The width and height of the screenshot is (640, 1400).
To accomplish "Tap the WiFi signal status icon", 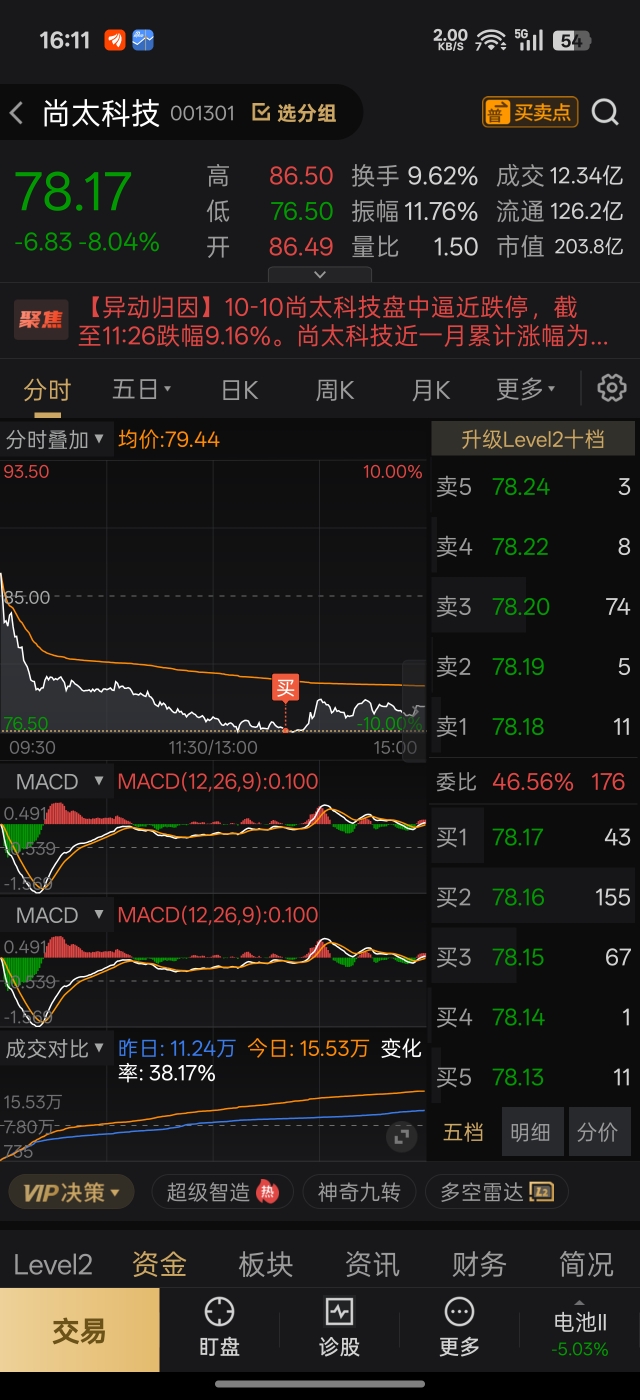I will point(489,40).
